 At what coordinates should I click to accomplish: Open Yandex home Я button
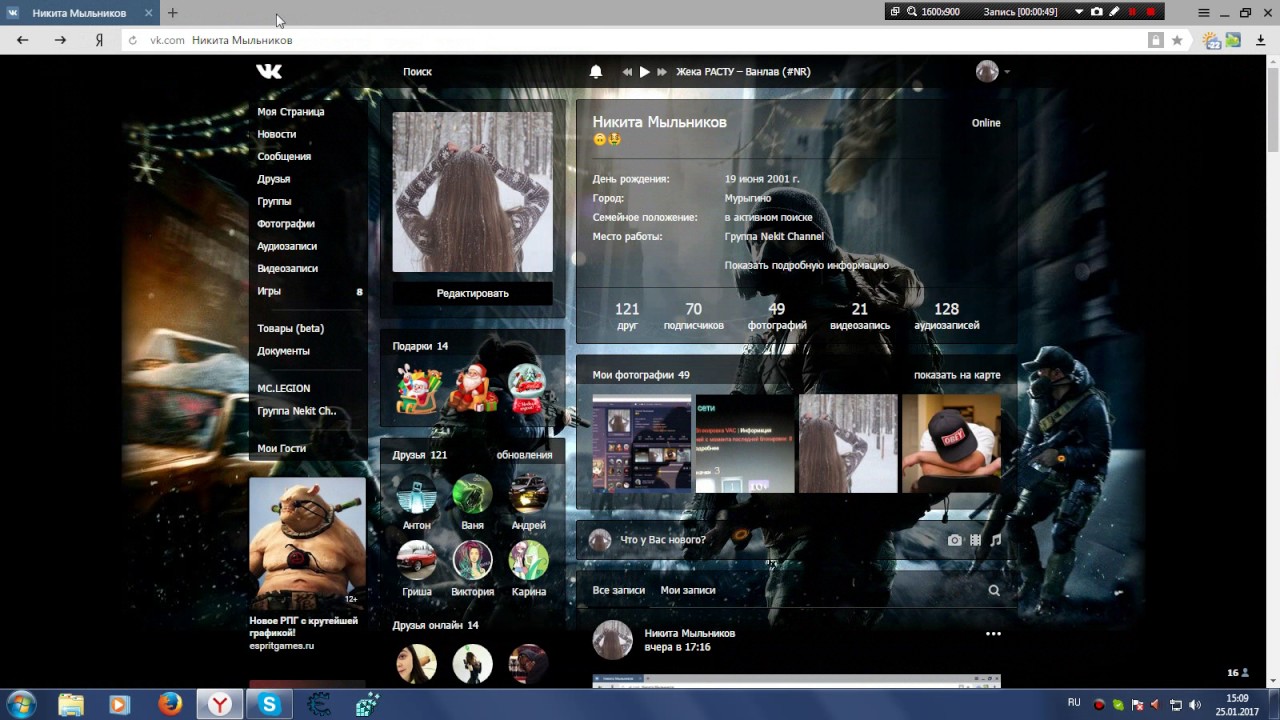[x=99, y=40]
